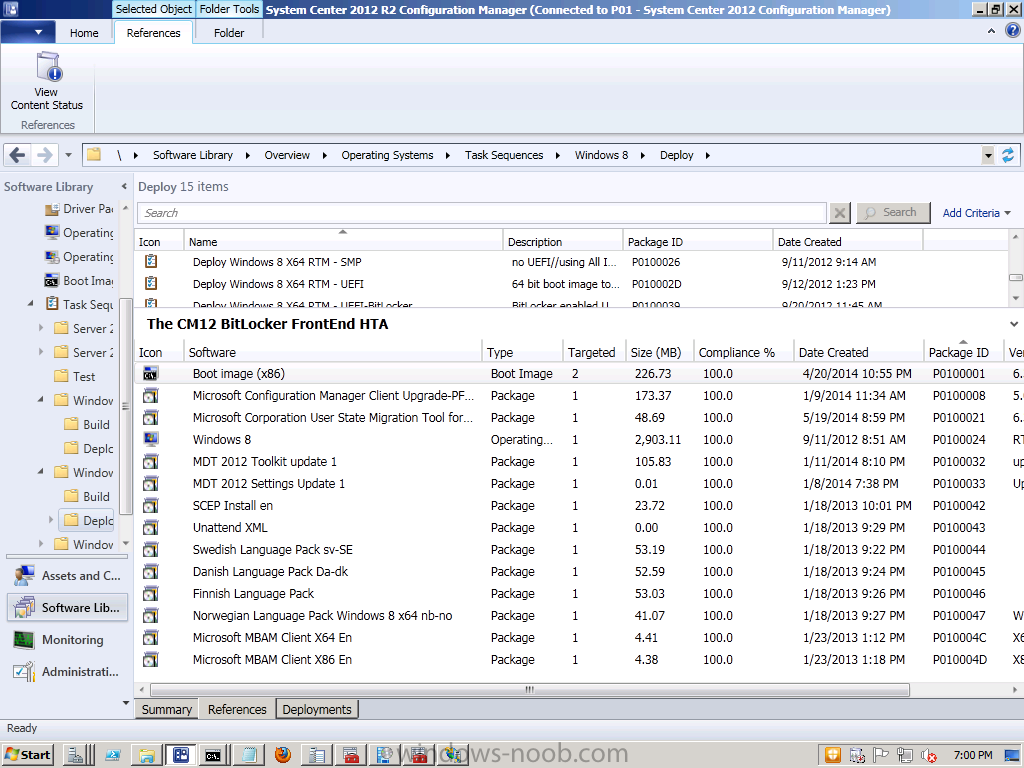Click the Windows Start button
Viewport: 1024px width, 768px height.
(27, 755)
